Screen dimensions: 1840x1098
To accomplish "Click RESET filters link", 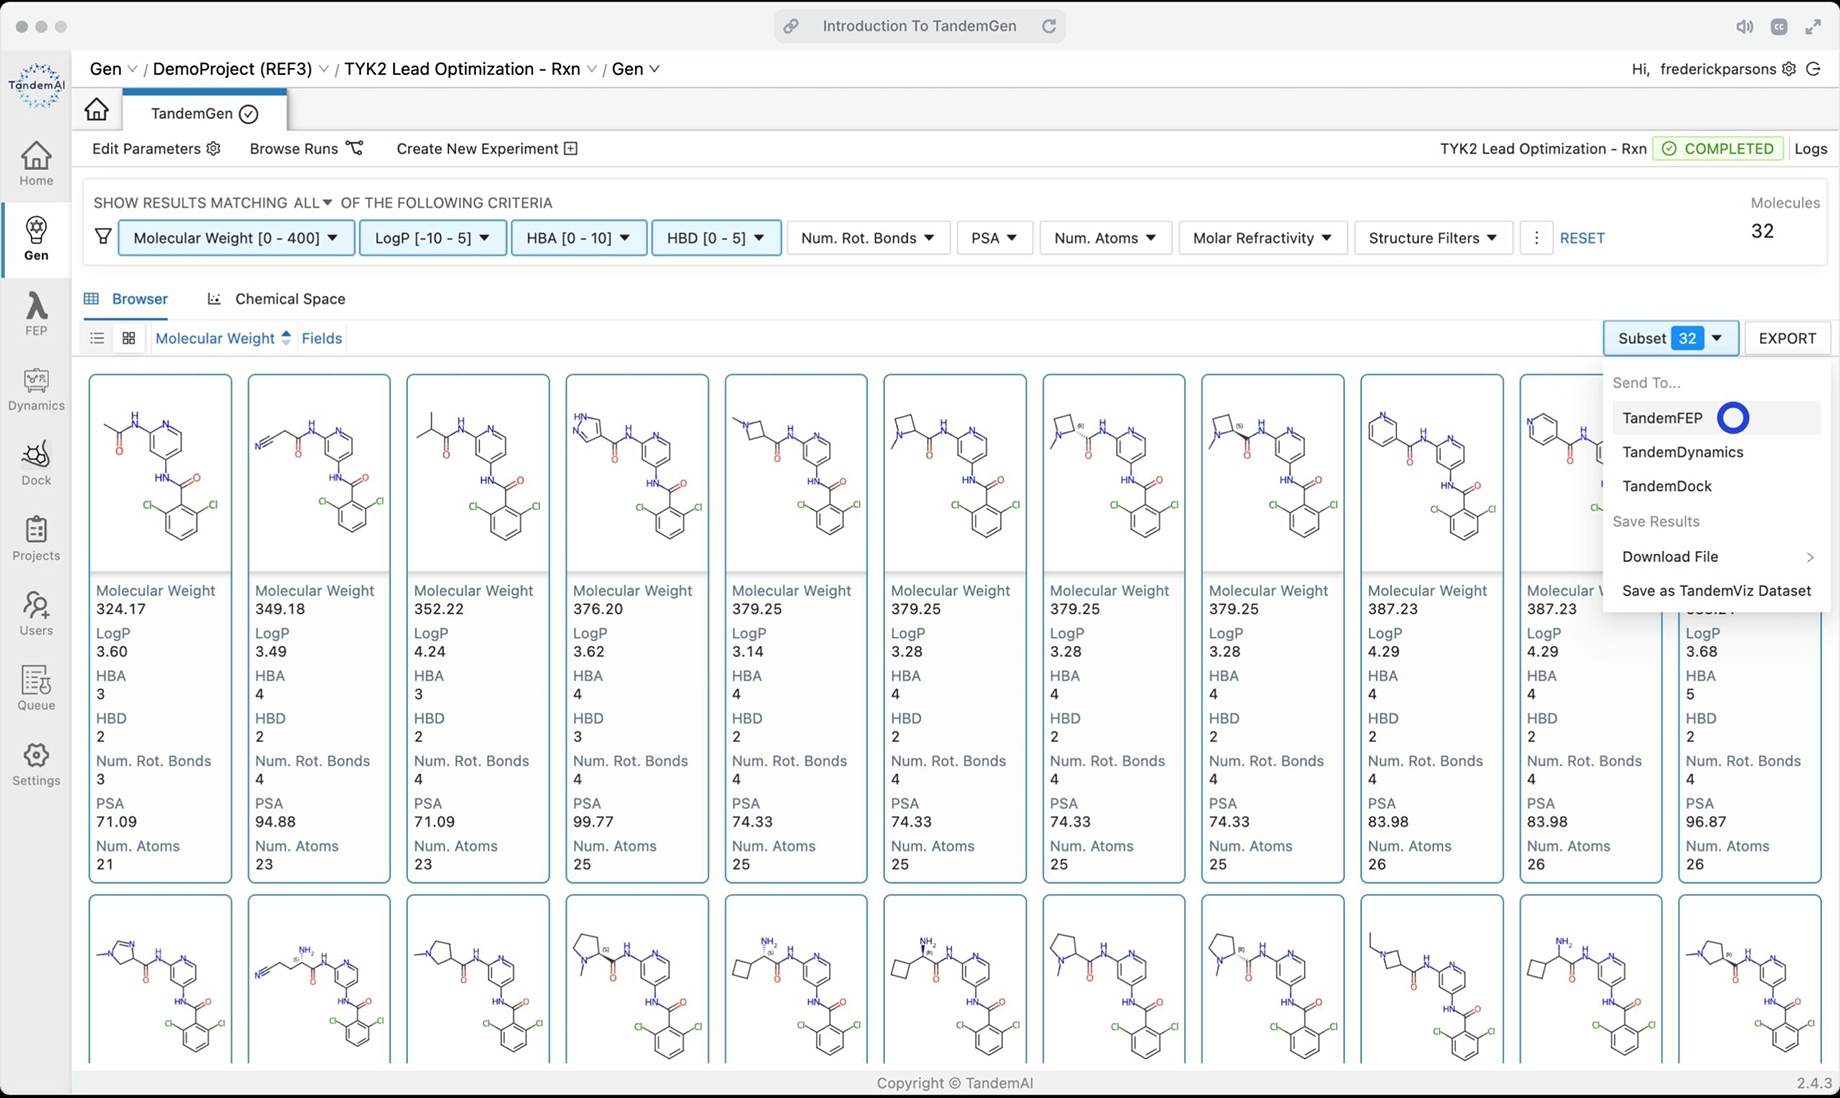I will (1582, 238).
